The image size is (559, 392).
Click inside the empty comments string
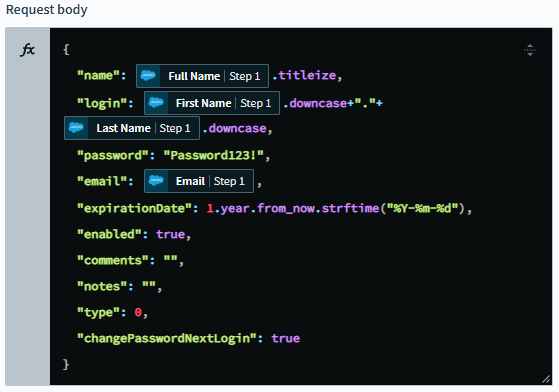pos(170,259)
